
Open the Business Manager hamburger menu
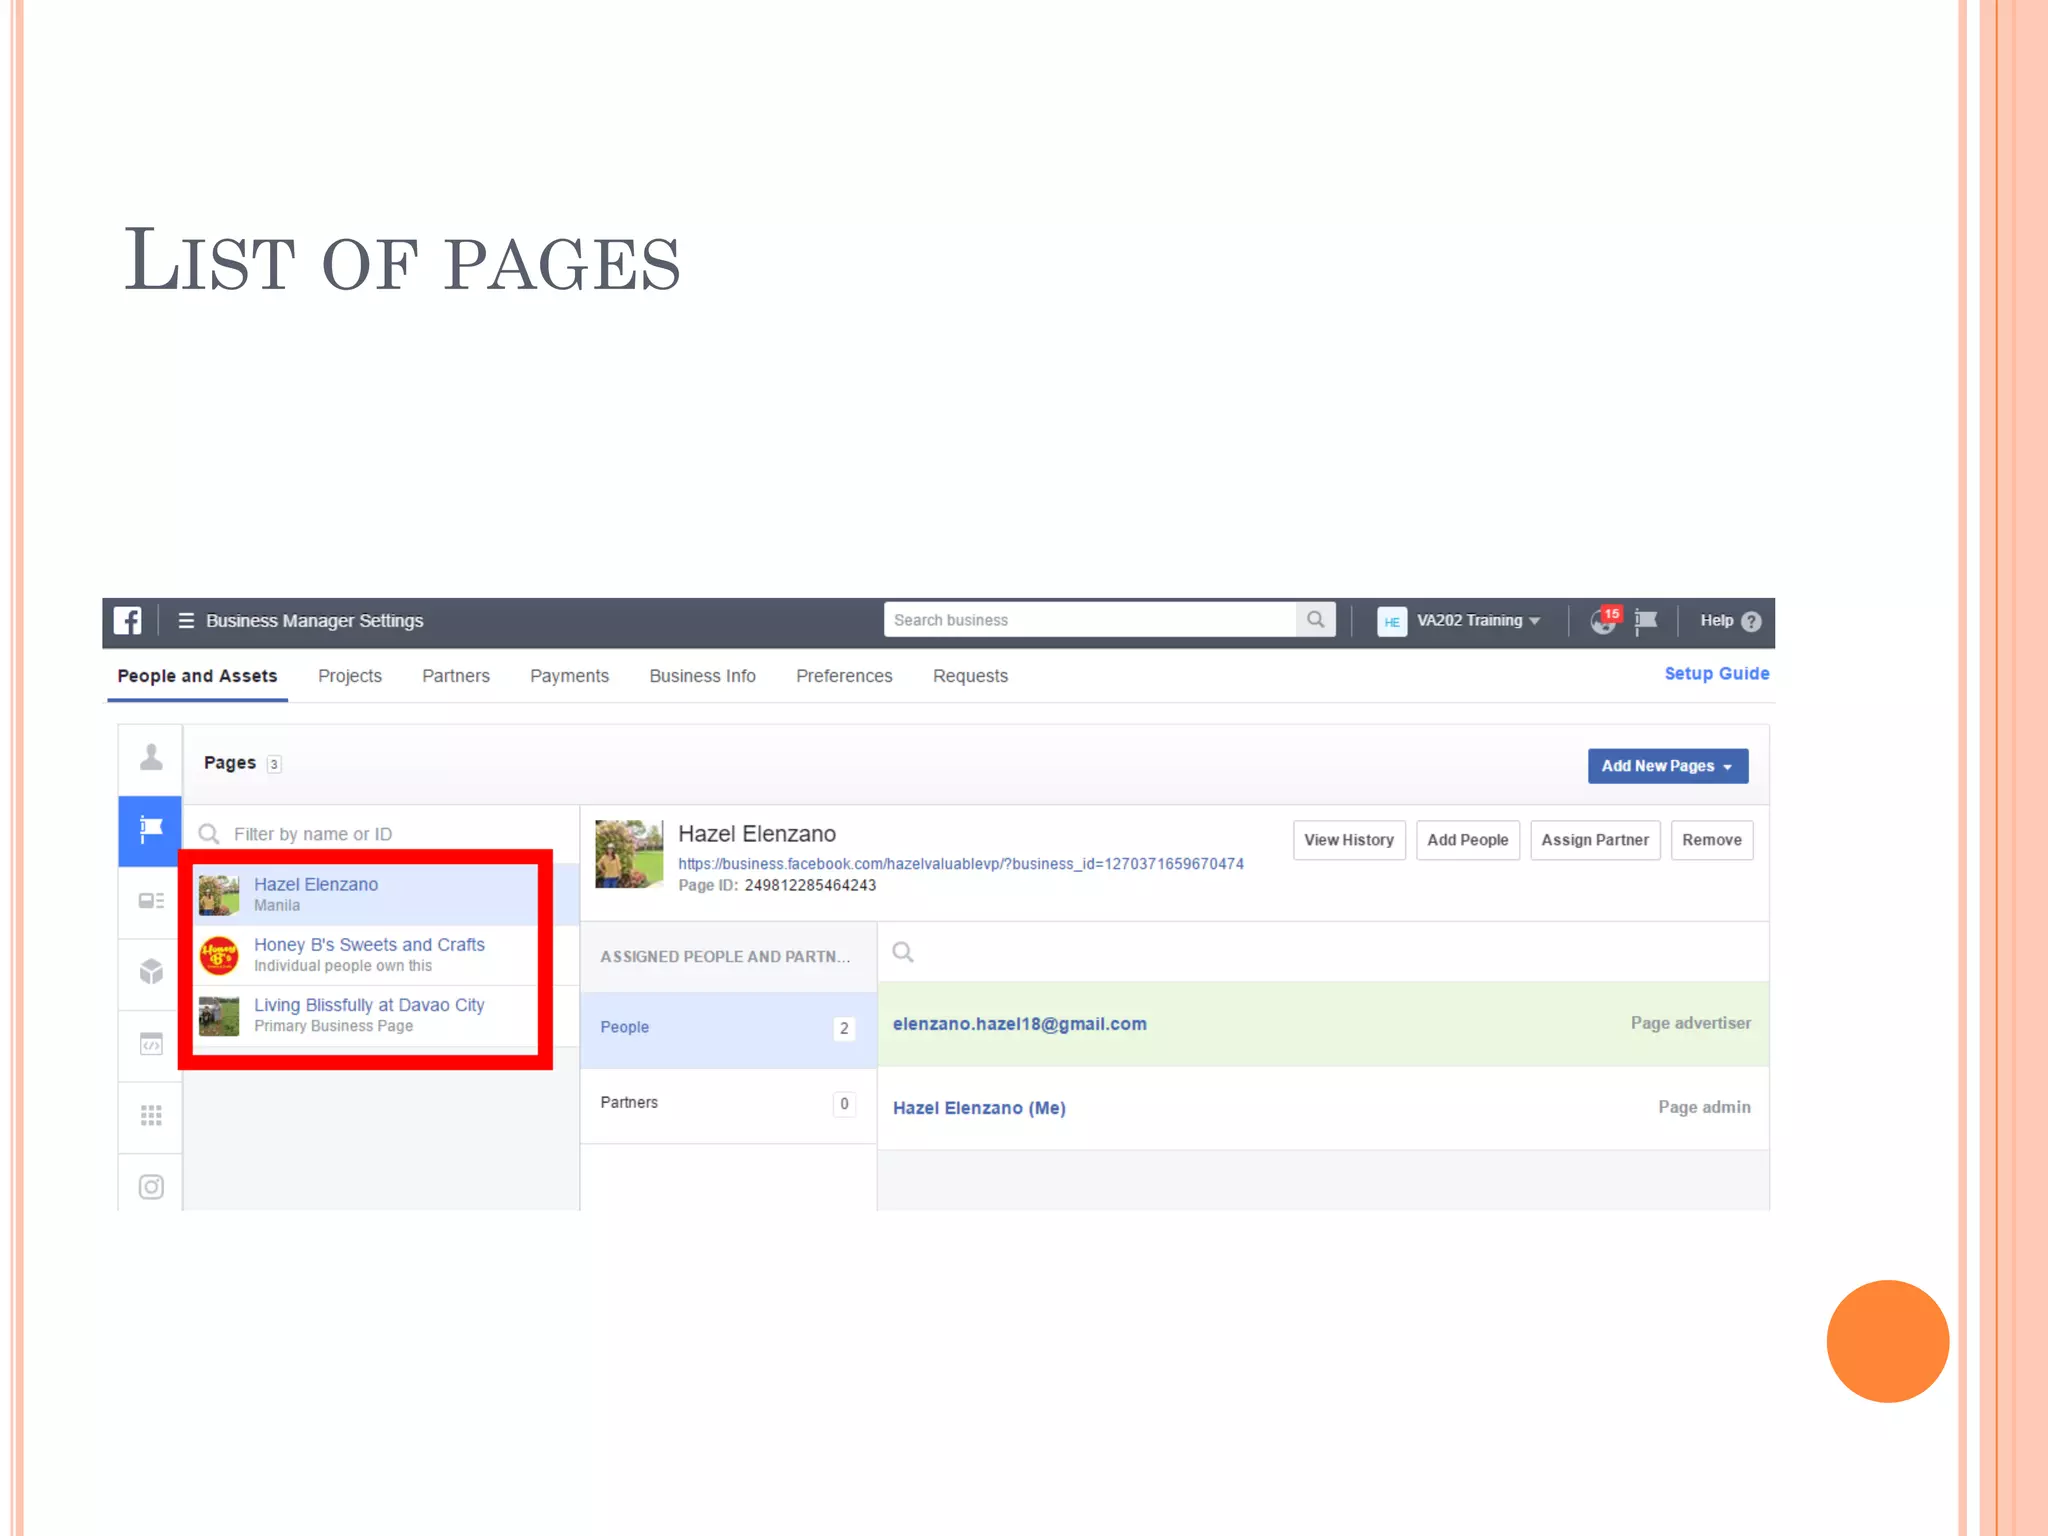[186, 621]
